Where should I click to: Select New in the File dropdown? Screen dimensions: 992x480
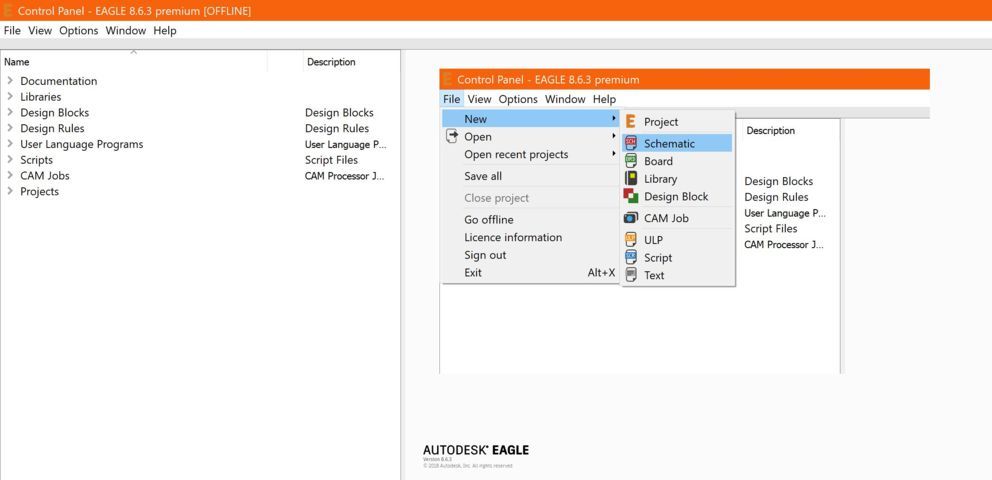531,118
